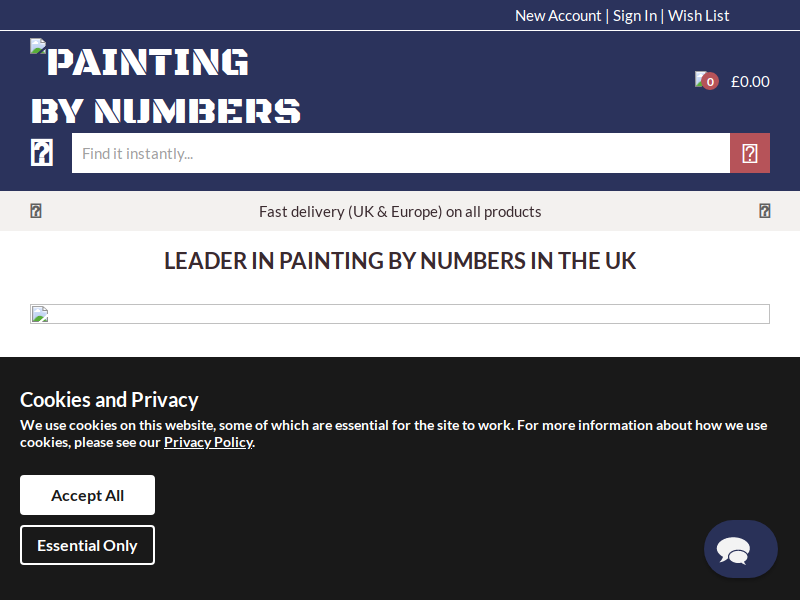
Task: Go to Sign In
Action: pyautogui.click(x=635, y=16)
